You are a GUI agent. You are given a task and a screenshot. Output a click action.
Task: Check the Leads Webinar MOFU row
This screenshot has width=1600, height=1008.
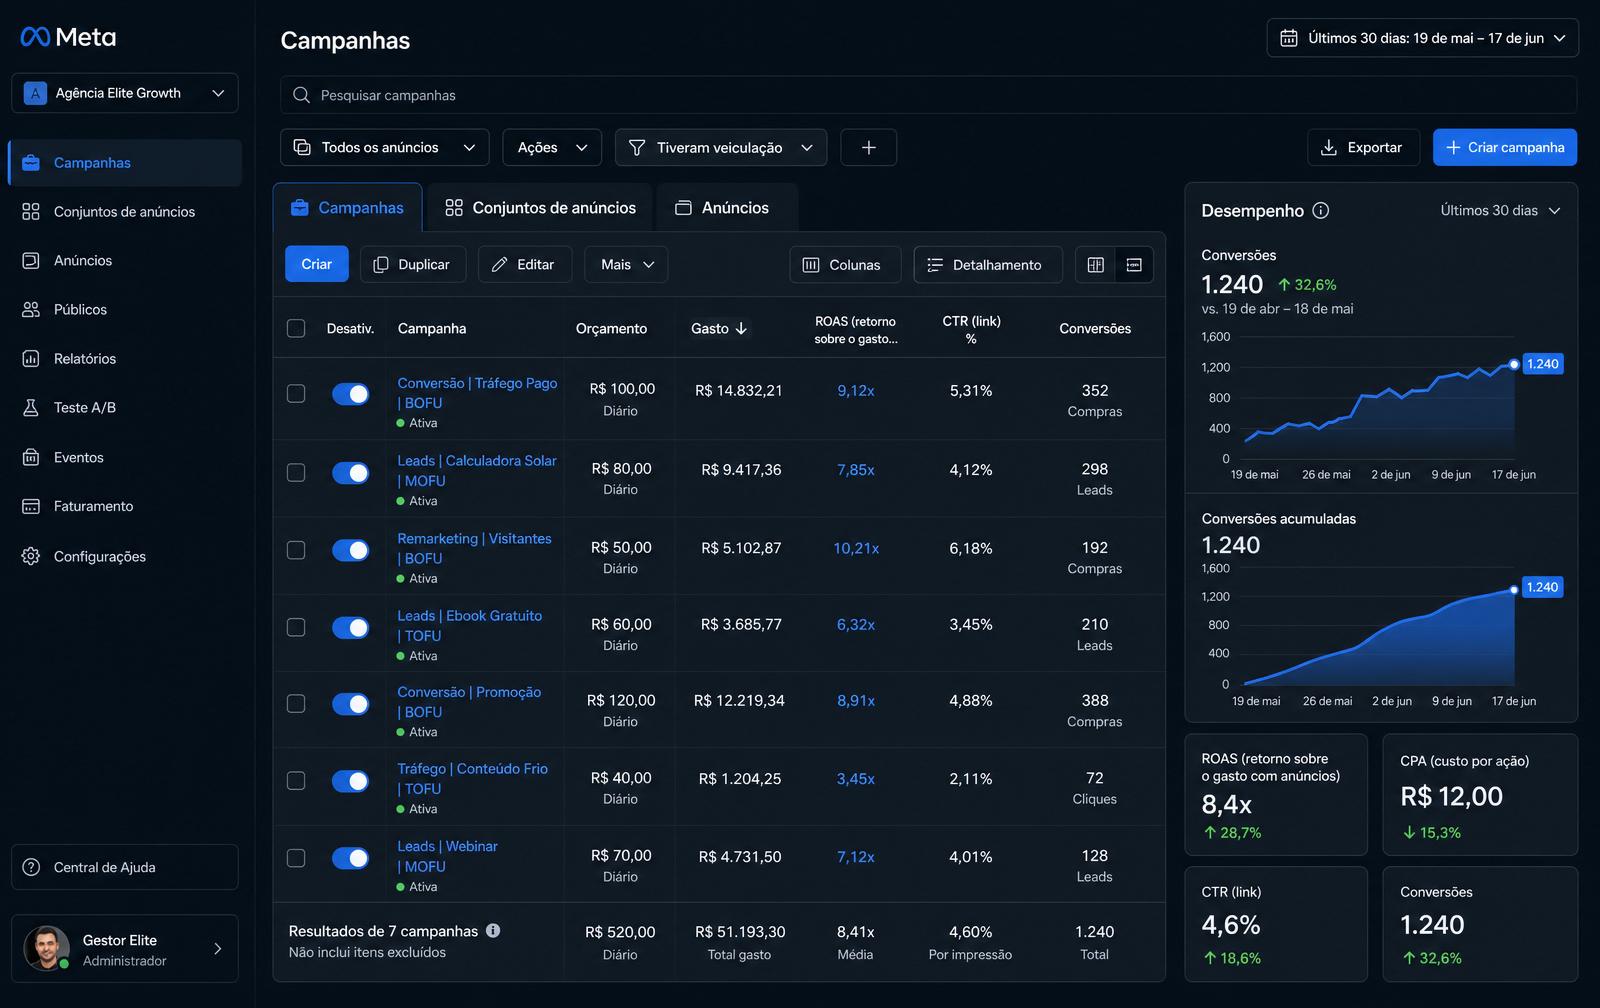(296, 858)
